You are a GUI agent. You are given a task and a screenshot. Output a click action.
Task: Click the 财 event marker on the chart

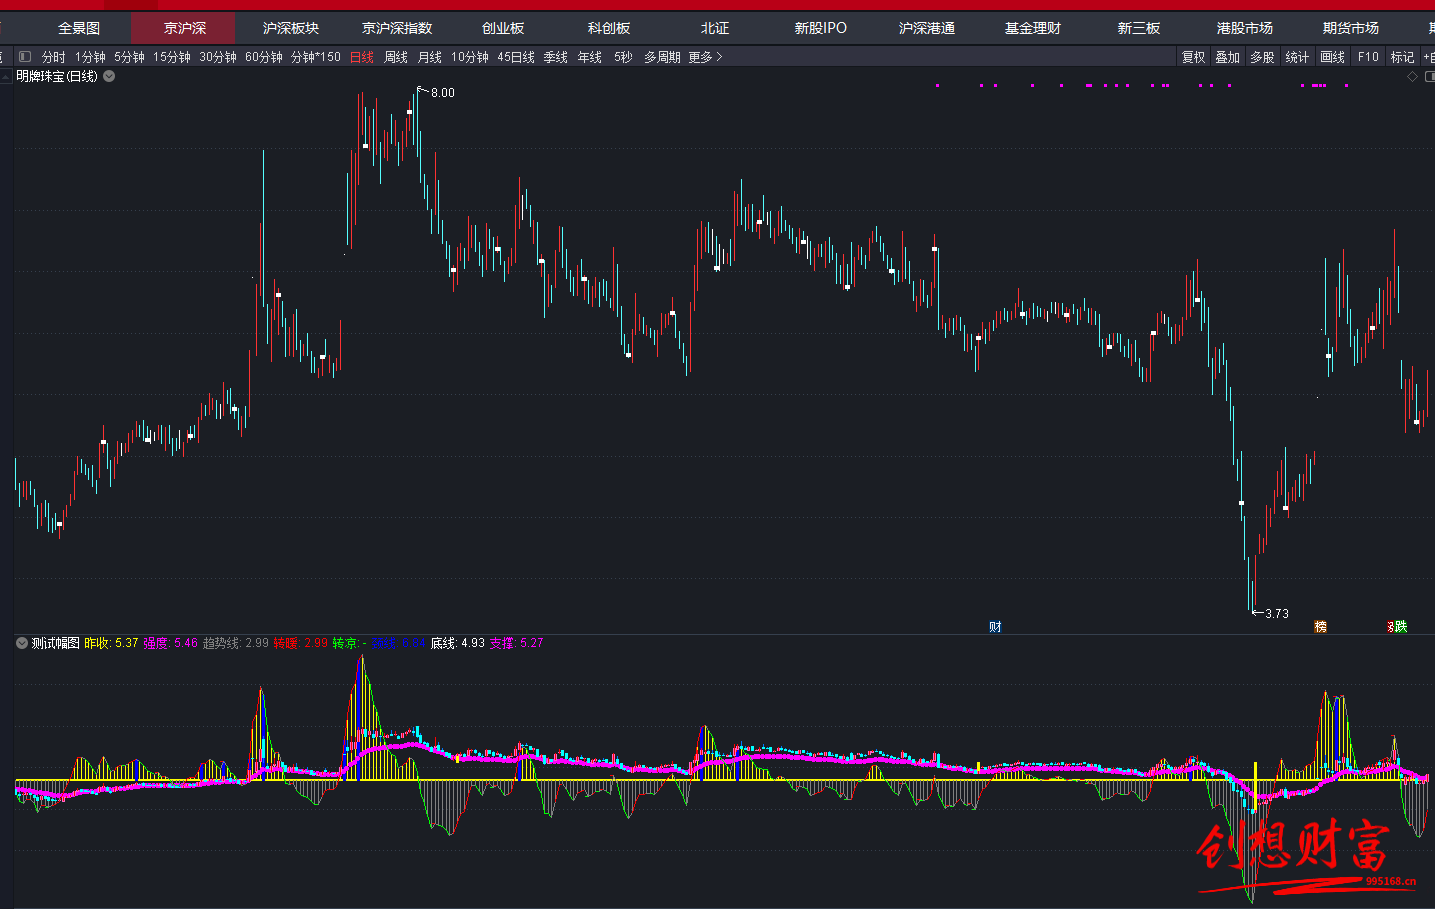(995, 627)
